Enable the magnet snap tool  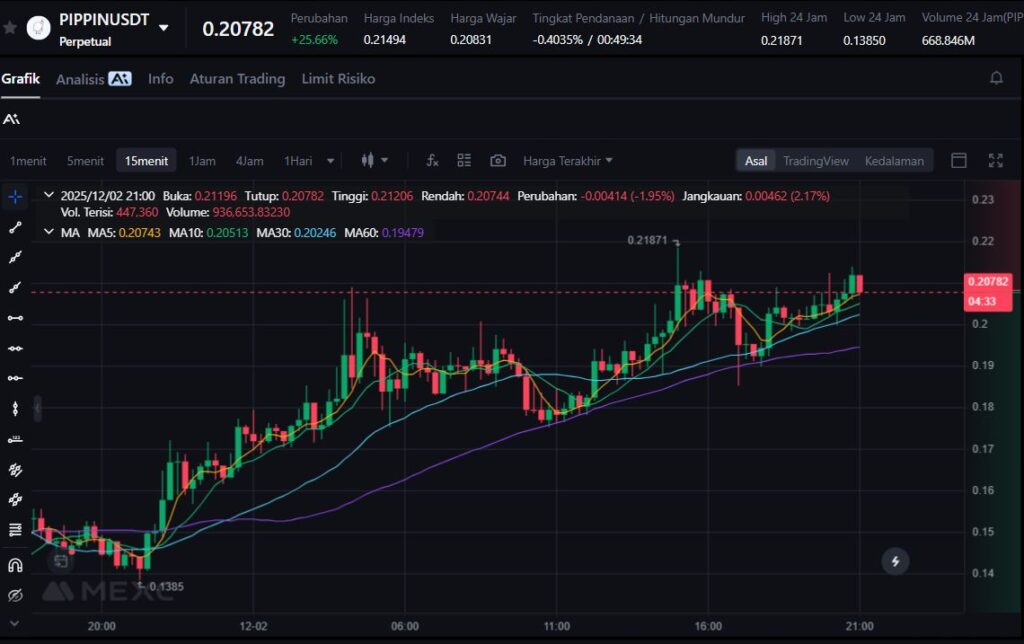pyautogui.click(x=15, y=565)
